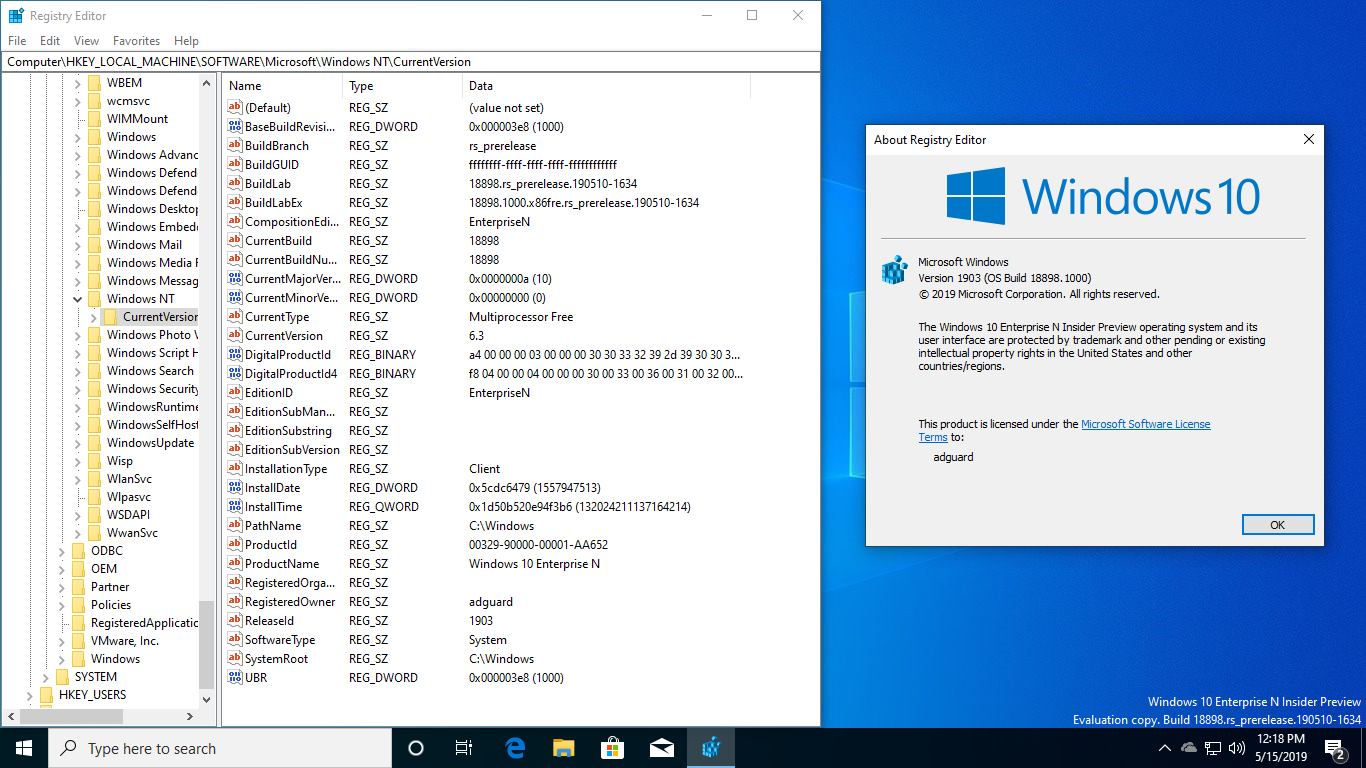
Task: Show hidden system tray icons chevron
Action: pos(1164,748)
